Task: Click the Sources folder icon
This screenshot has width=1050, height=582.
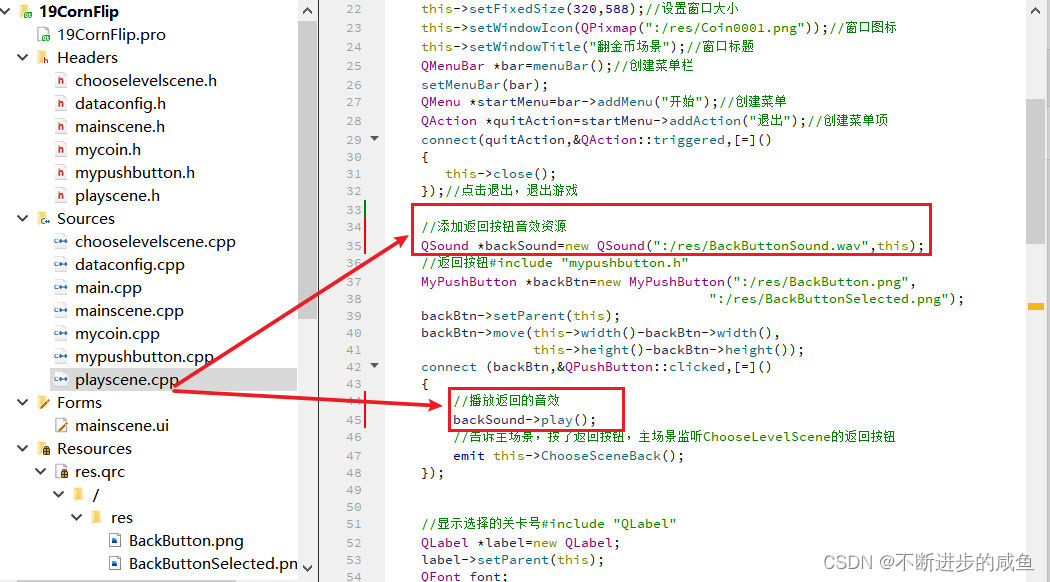Action: (44, 219)
